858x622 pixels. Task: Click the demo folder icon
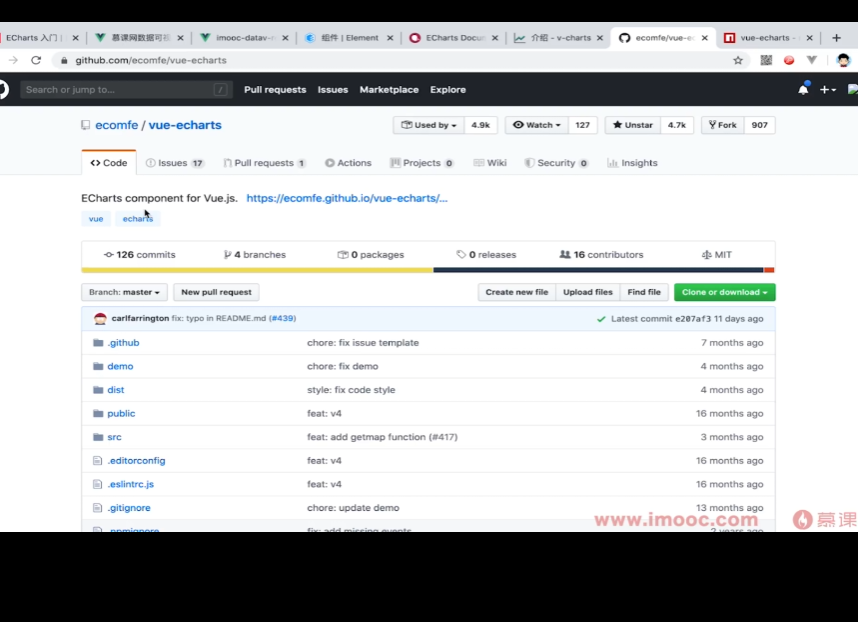[x=98, y=366]
